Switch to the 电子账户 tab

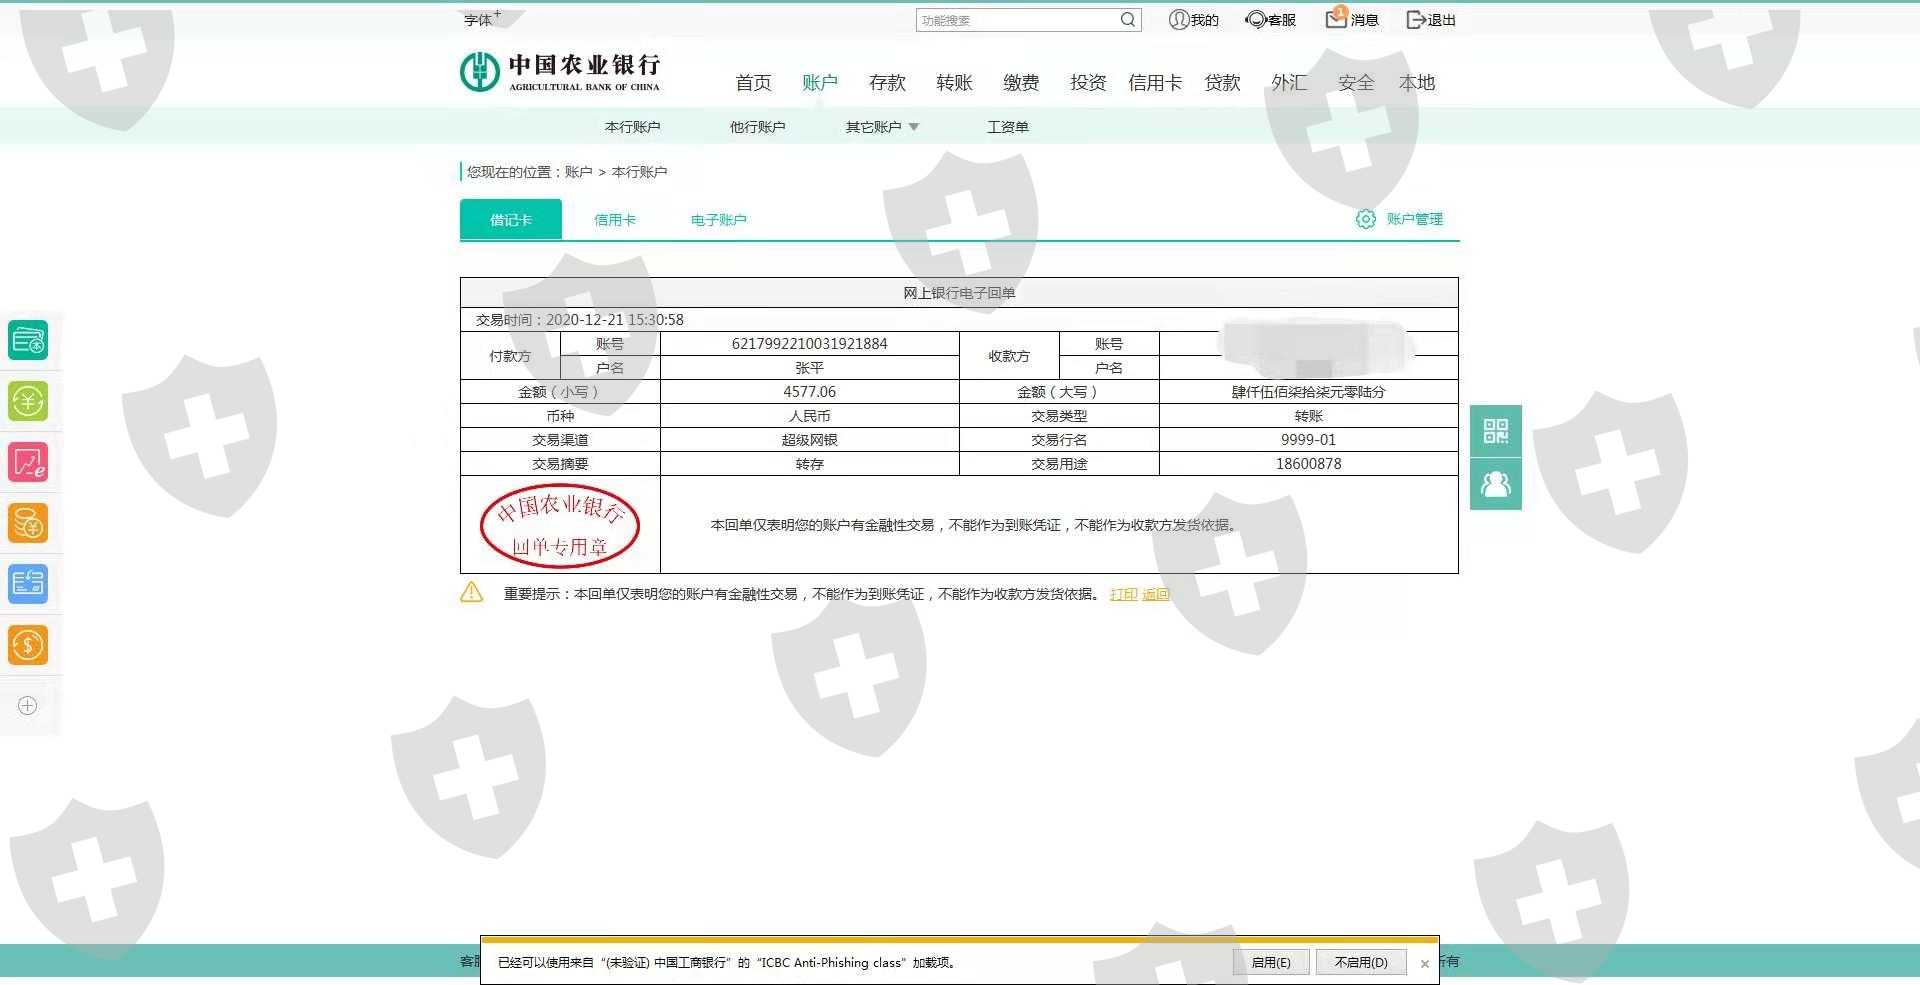(x=719, y=220)
